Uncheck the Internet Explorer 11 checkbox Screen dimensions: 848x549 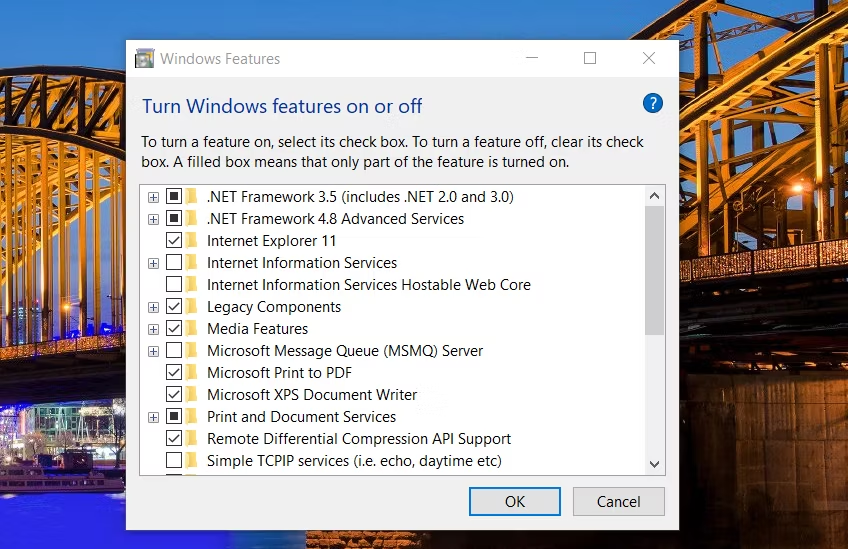[x=174, y=241]
